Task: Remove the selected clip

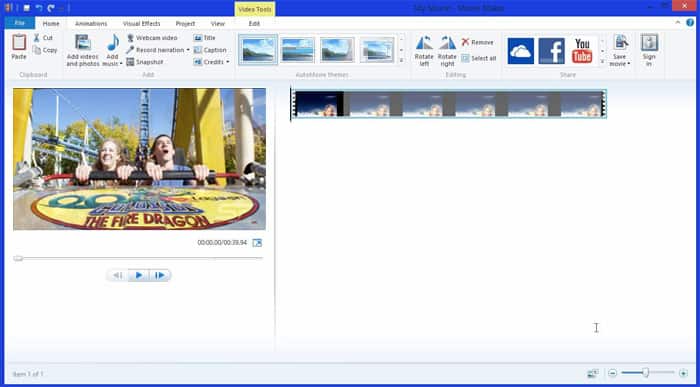Action: point(477,42)
